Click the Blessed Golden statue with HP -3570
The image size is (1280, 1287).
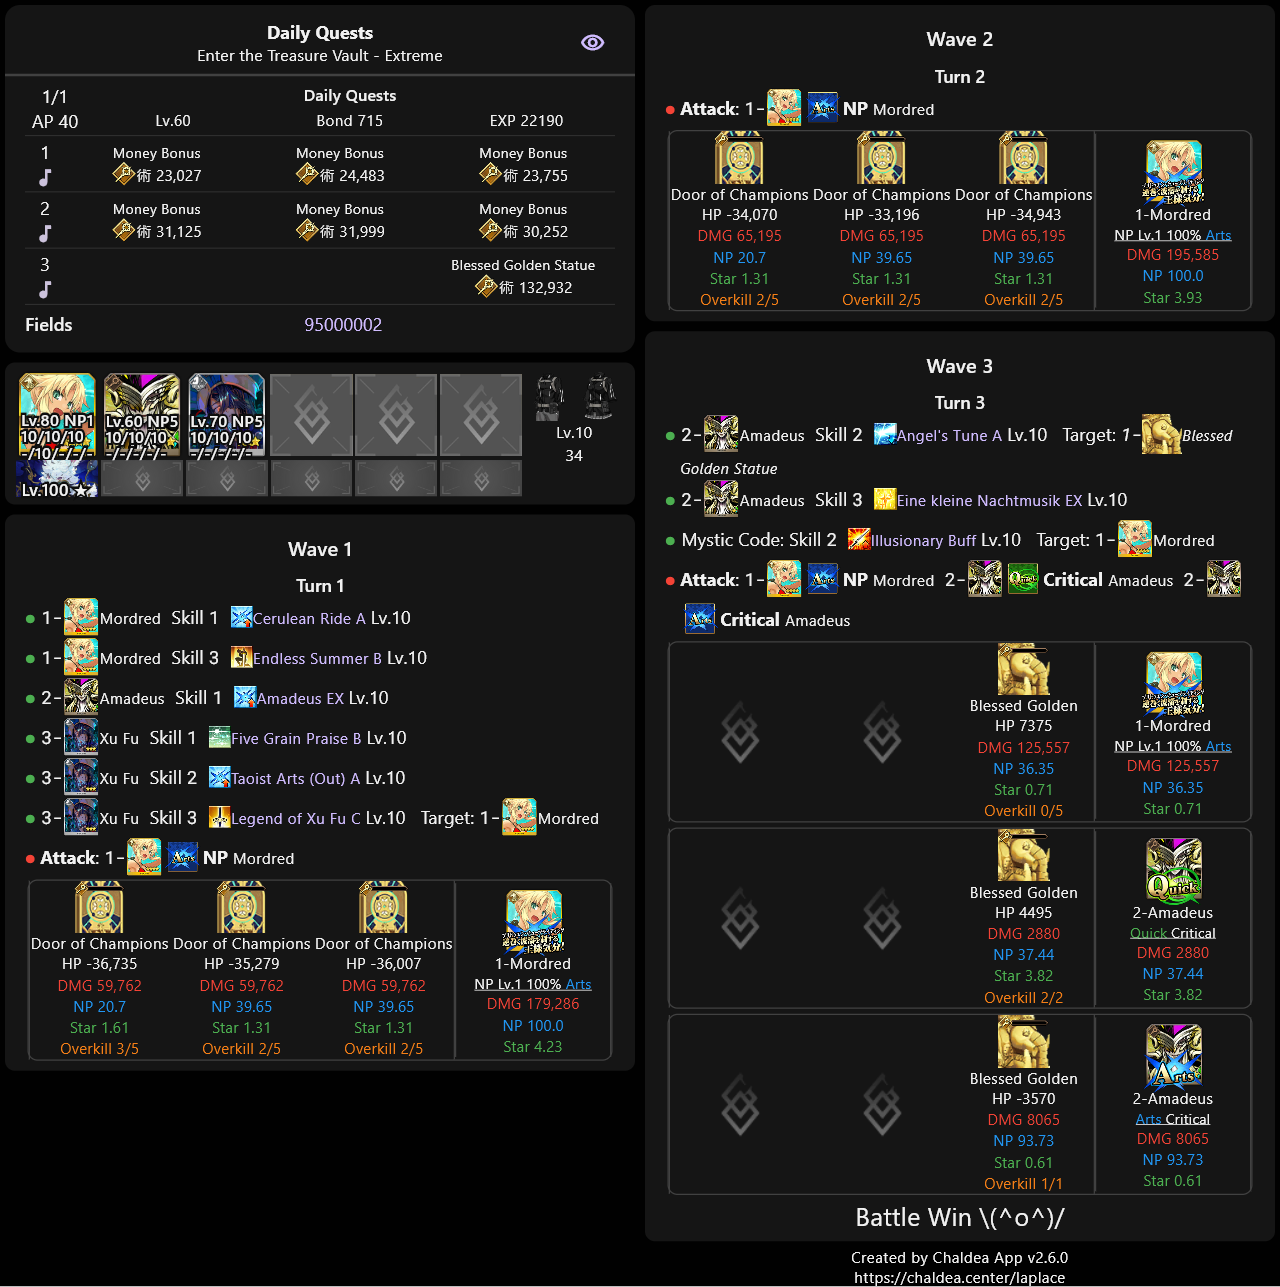click(x=1023, y=1042)
